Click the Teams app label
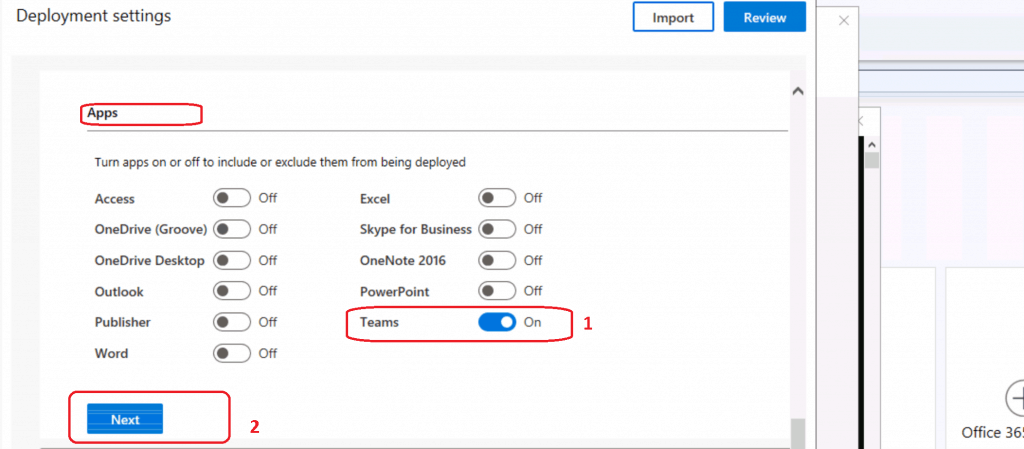Image resolution: width=1024 pixels, height=449 pixels. tap(379, 322)
